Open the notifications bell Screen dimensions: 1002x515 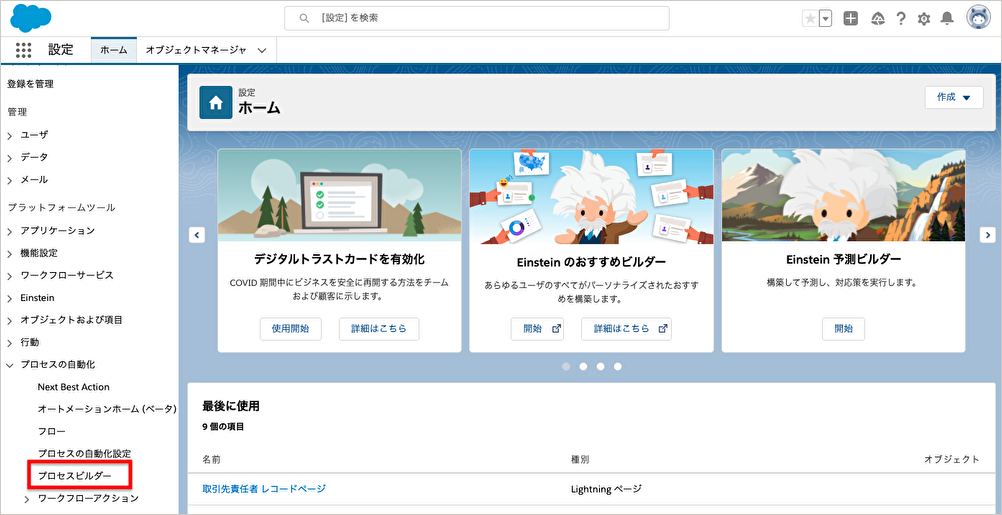pos(947,19)
